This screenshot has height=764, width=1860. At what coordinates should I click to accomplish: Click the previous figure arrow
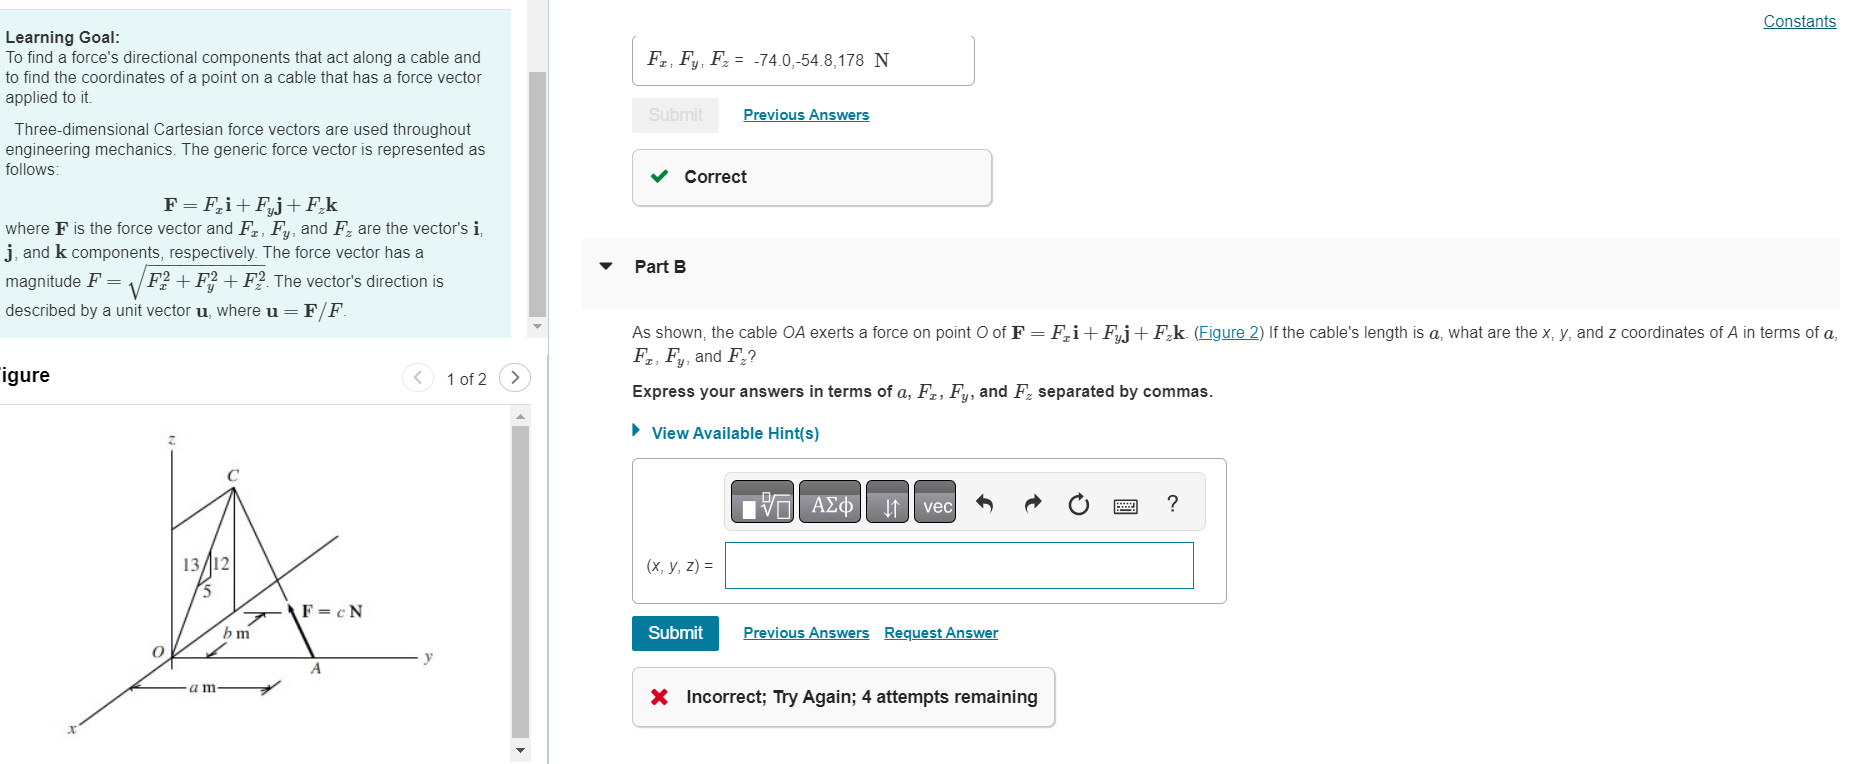[417, 378]
